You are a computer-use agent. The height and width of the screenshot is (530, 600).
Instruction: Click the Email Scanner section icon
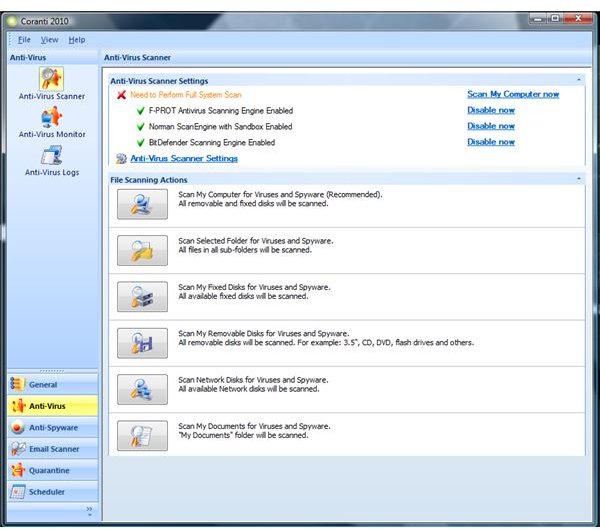(17, 449)
